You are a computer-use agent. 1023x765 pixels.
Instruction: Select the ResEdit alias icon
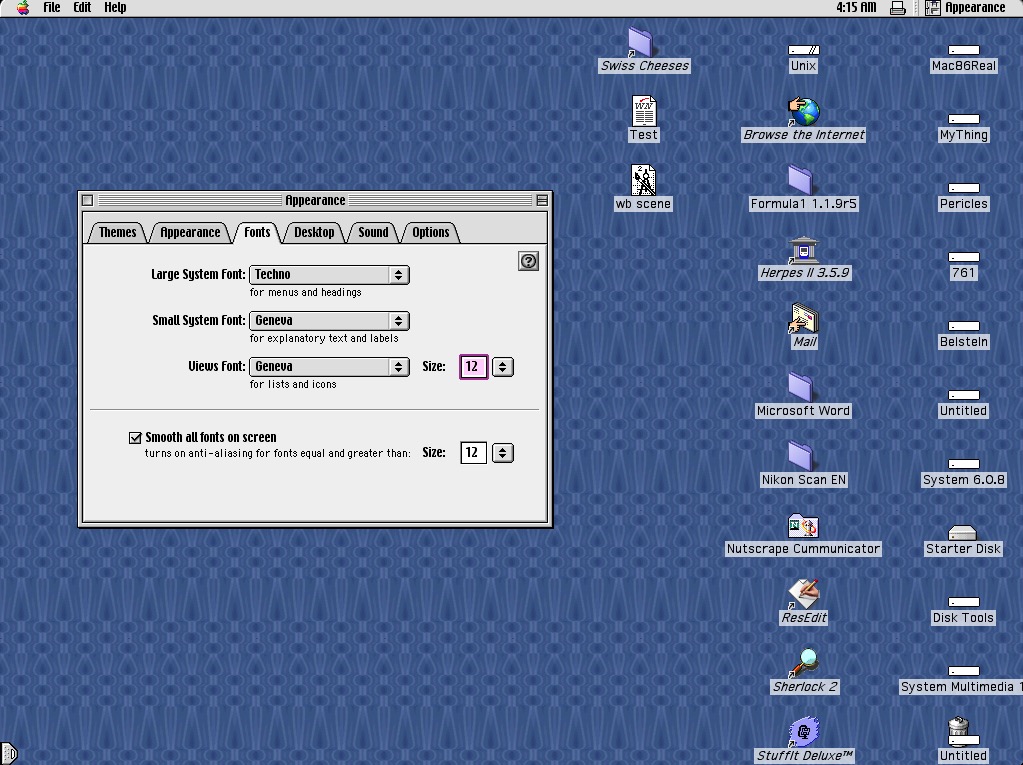803,594
